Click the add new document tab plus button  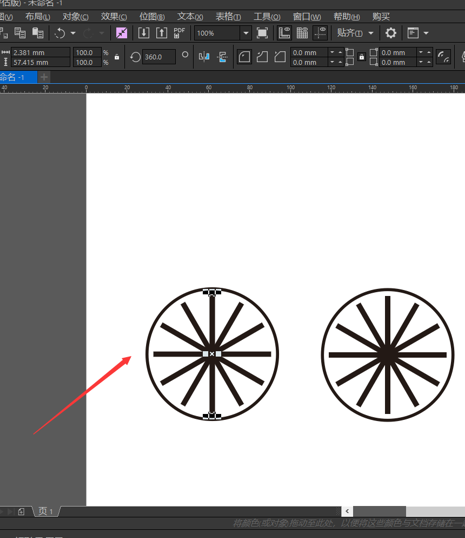44,77
